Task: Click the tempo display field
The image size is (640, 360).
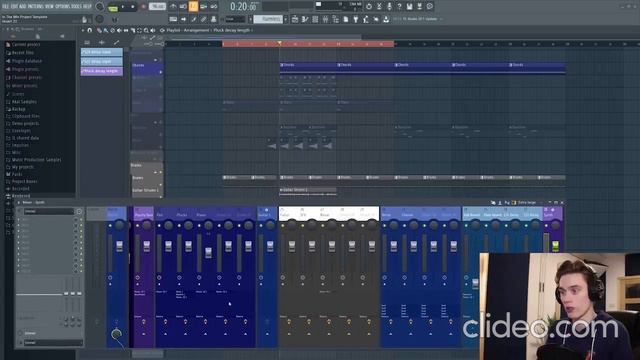Action: pos(157,7)
